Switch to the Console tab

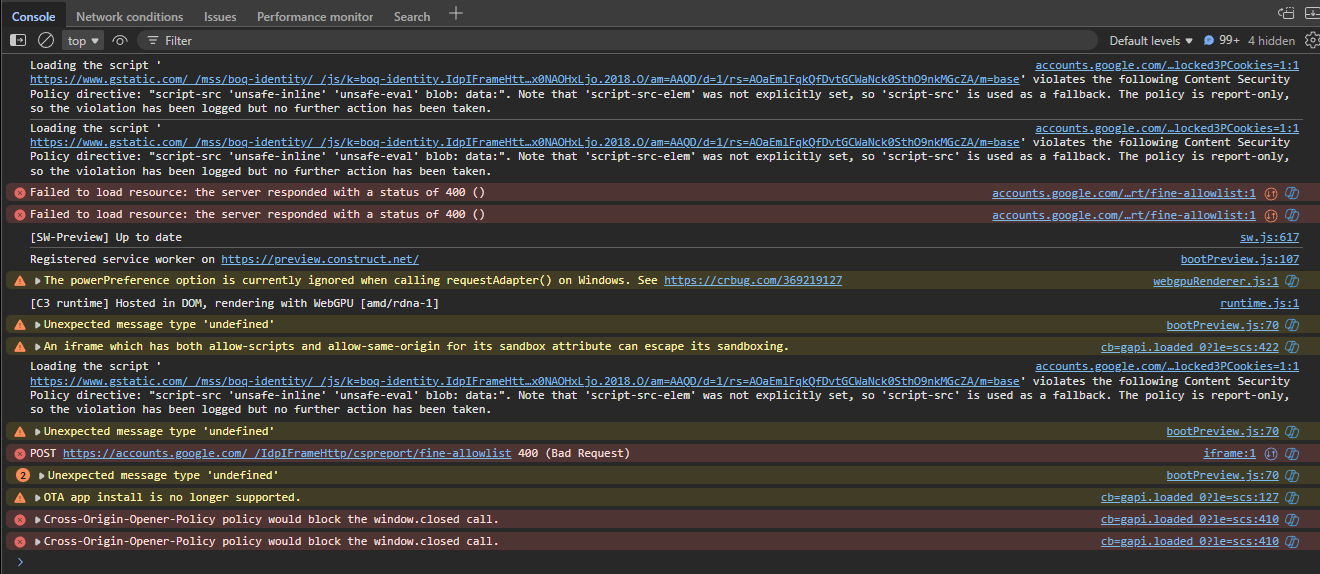pos(33,16)
